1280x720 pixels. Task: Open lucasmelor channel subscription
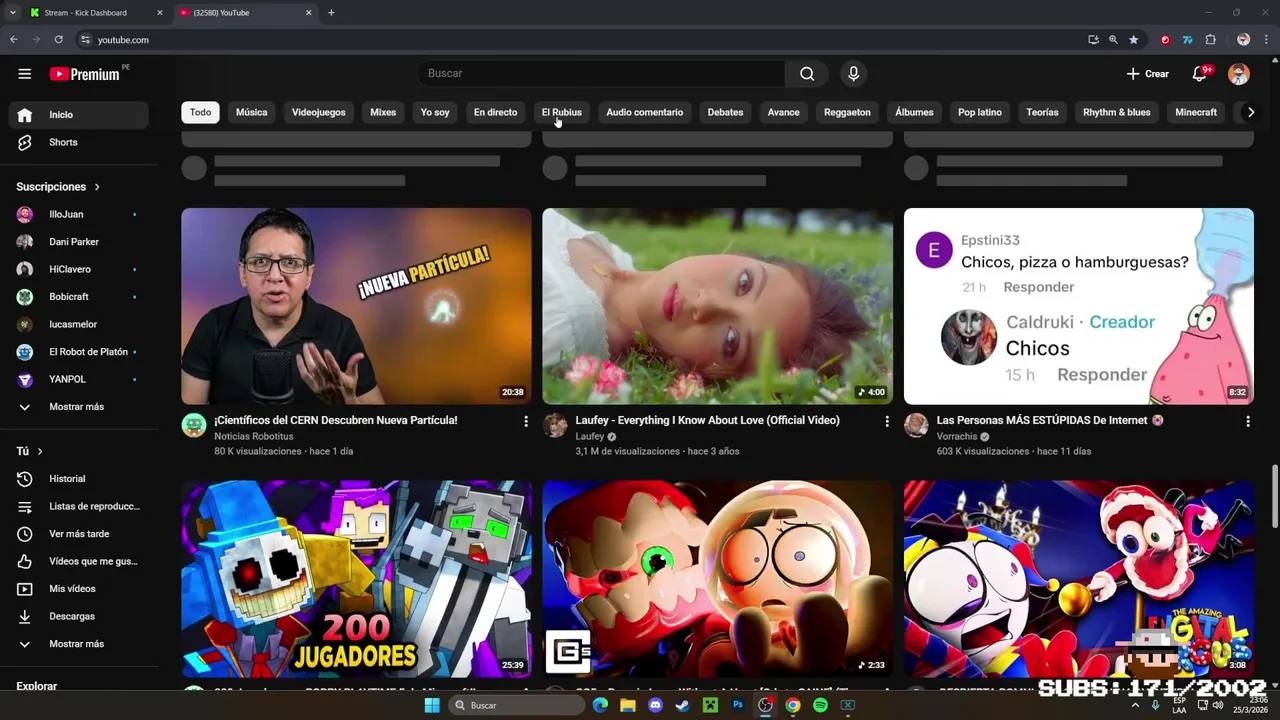[79, 324]
